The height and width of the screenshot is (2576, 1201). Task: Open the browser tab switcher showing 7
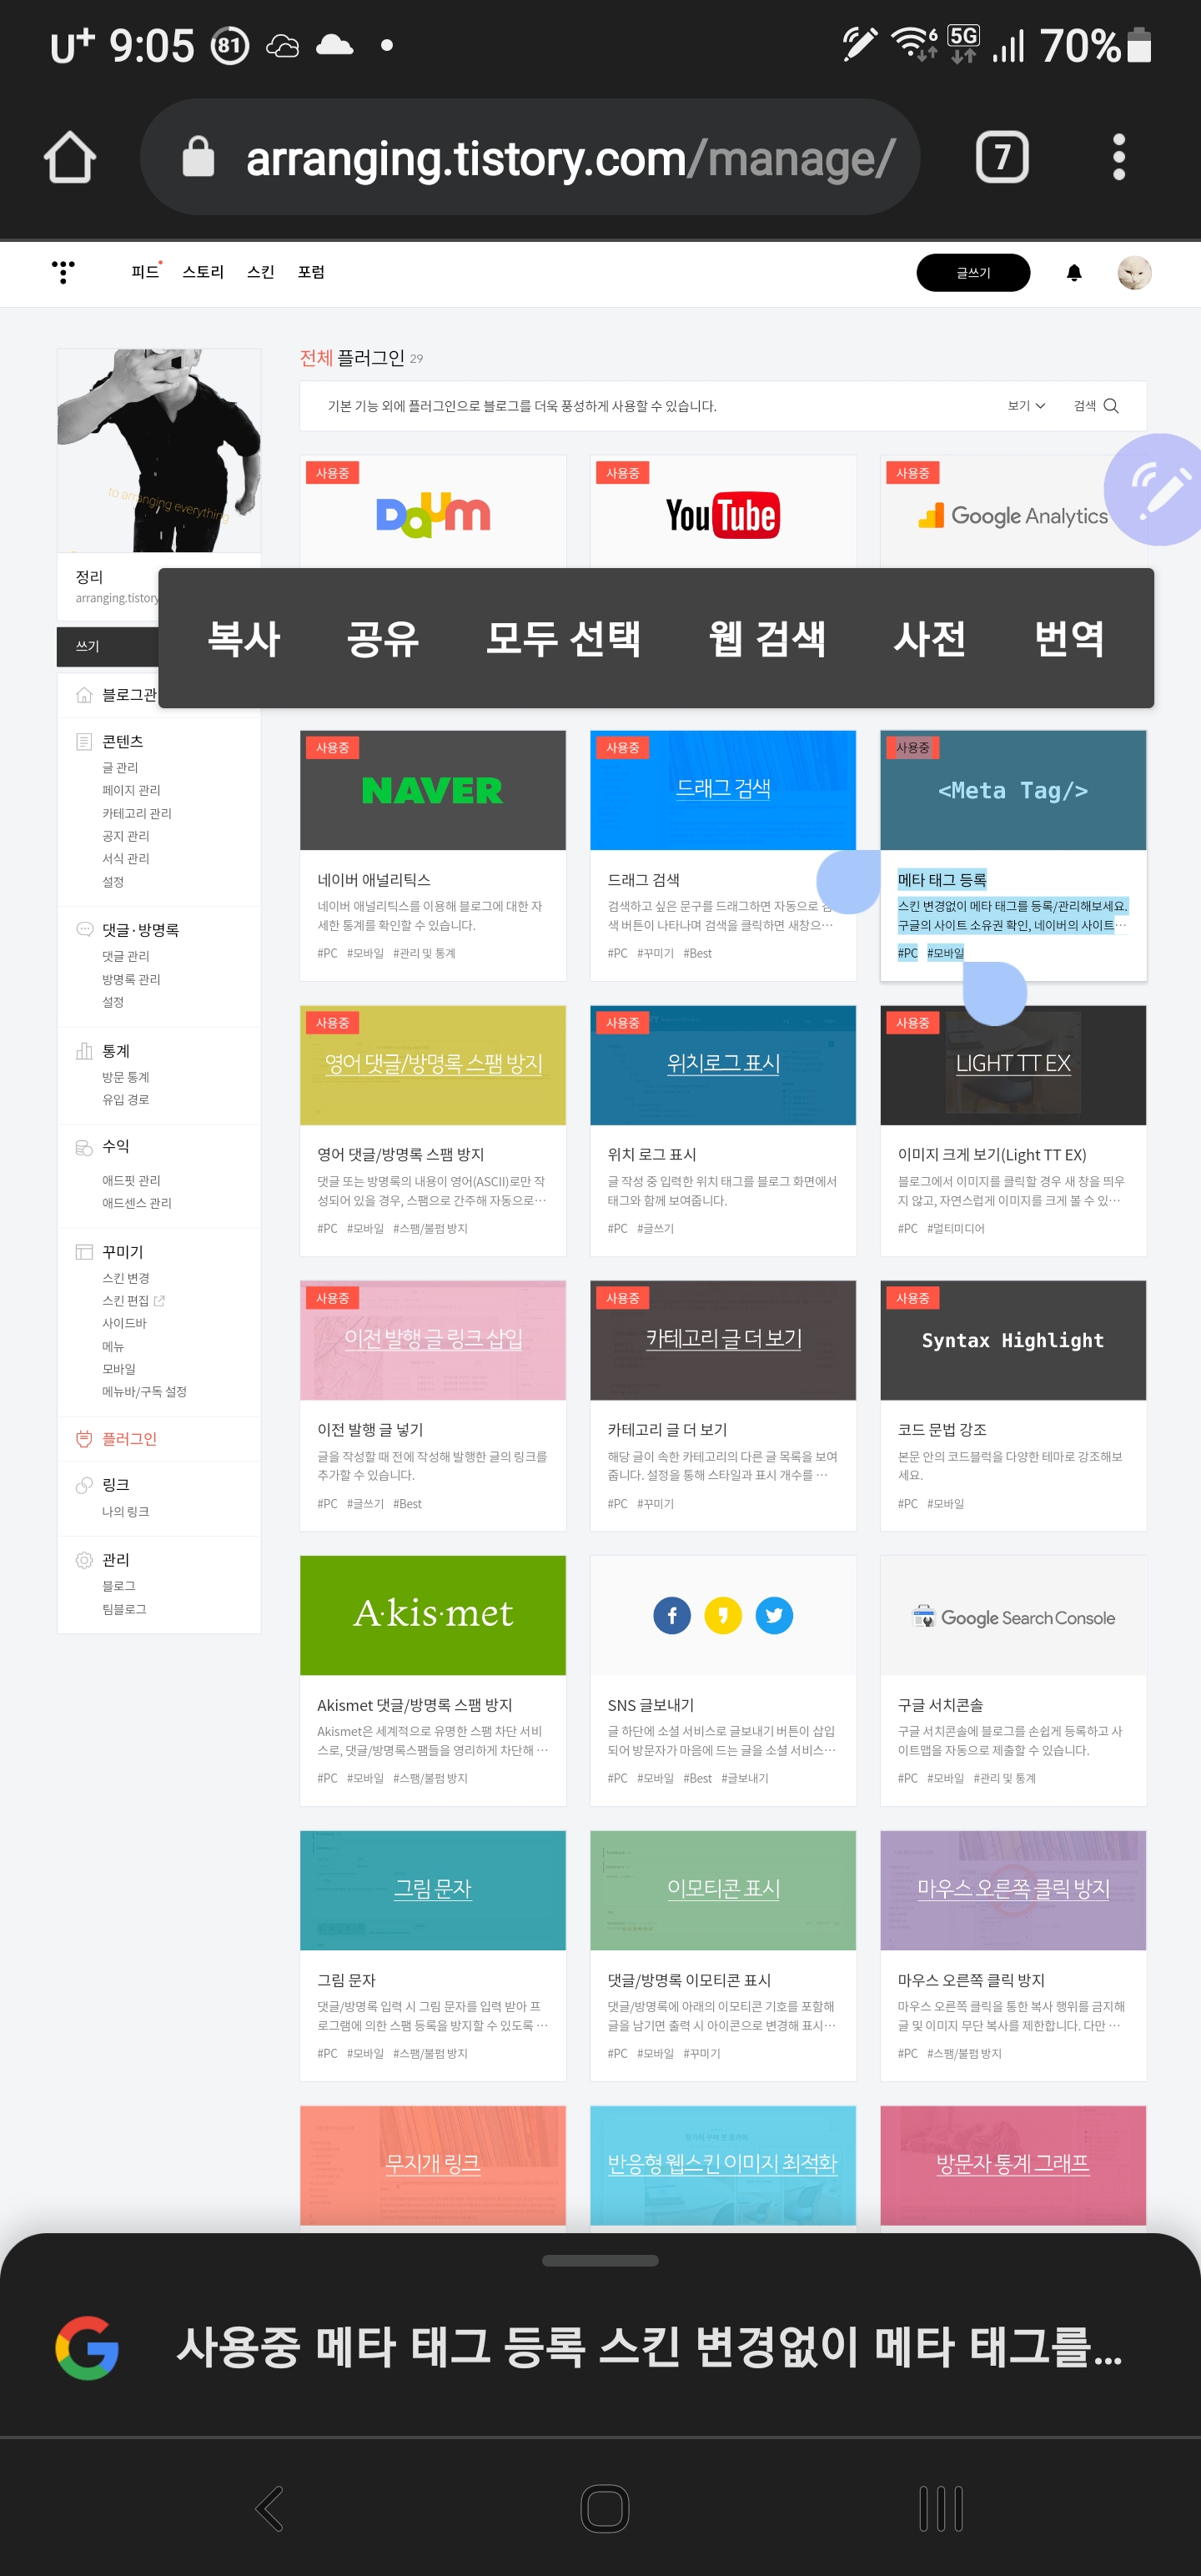tap(1001, 157)
